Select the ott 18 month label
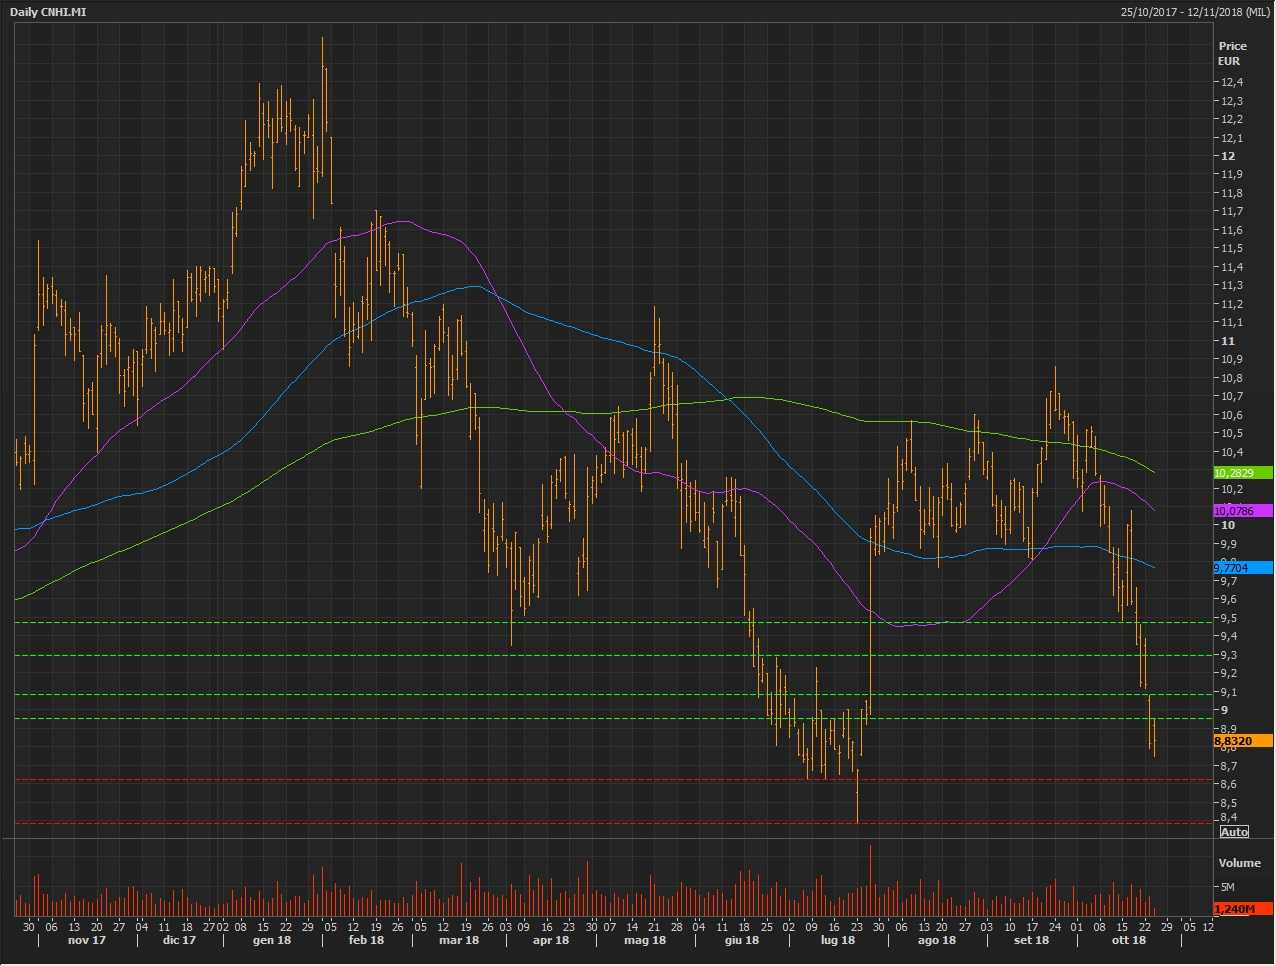 click(1129, 940)
